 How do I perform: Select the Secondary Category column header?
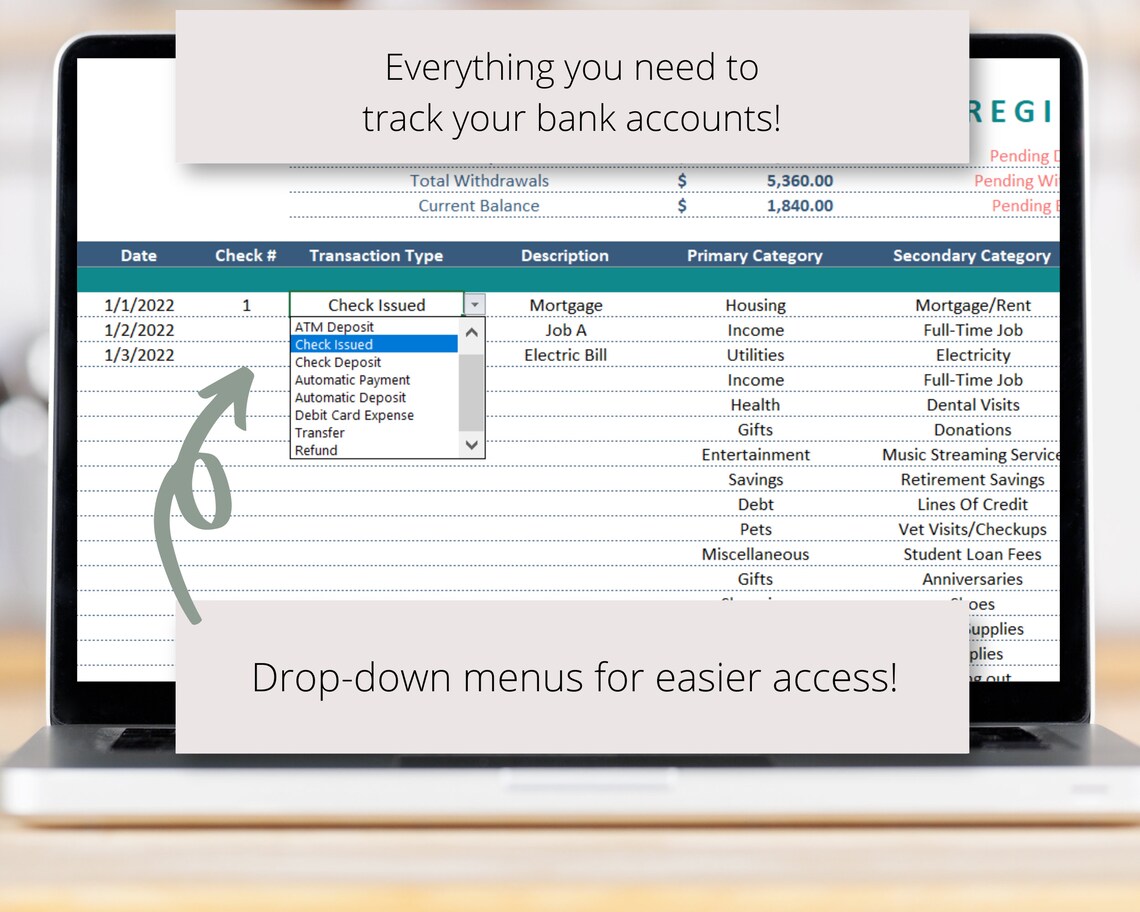click(971, 255)
